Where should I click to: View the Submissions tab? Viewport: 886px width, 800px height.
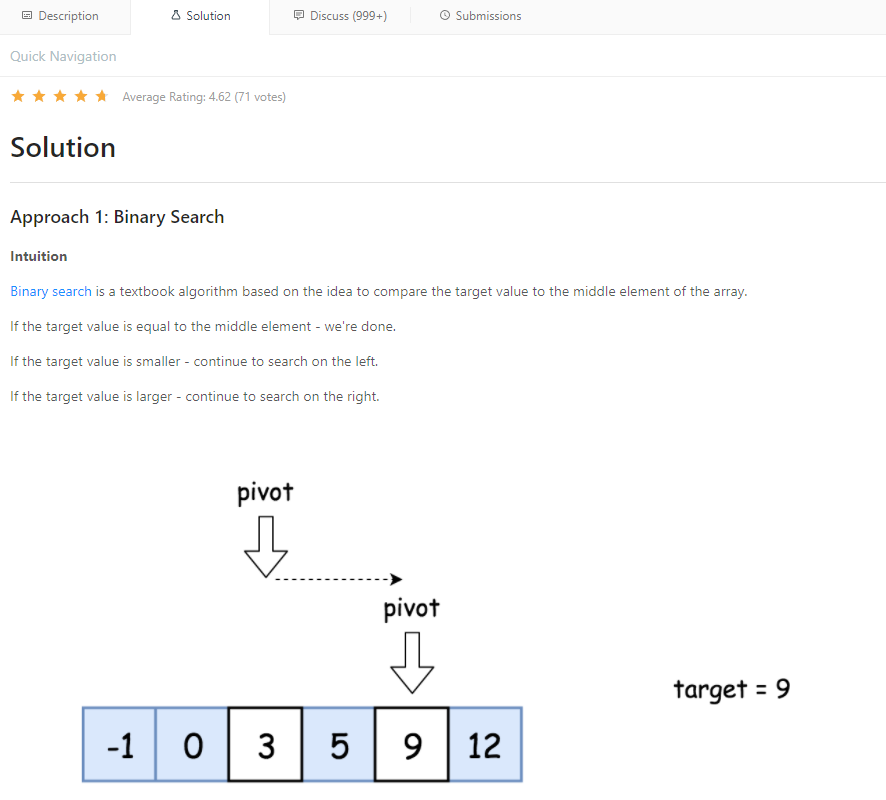coord(480,16)
